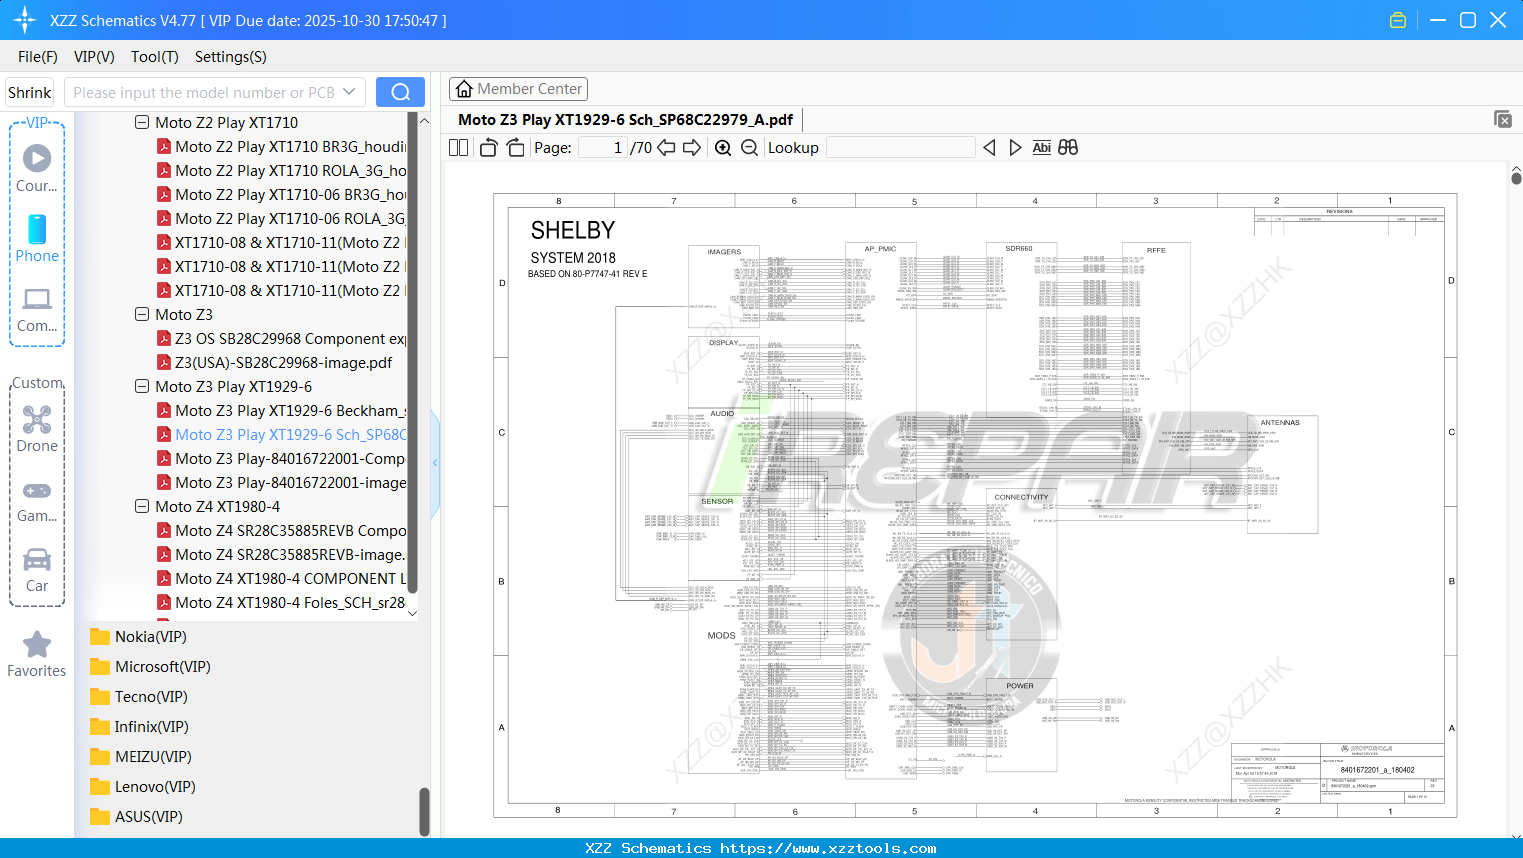
Task: Zoom out of the schematic
Action: click(749, 148)
